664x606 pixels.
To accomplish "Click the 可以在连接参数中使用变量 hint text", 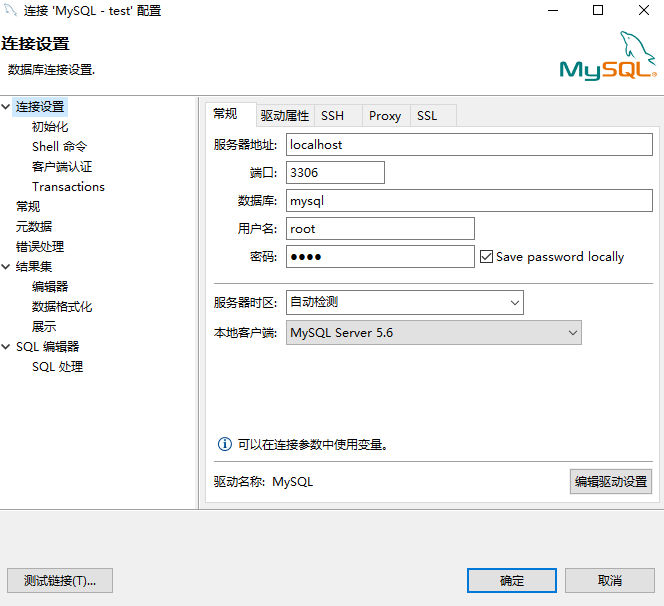I will (x=313, y=444).
